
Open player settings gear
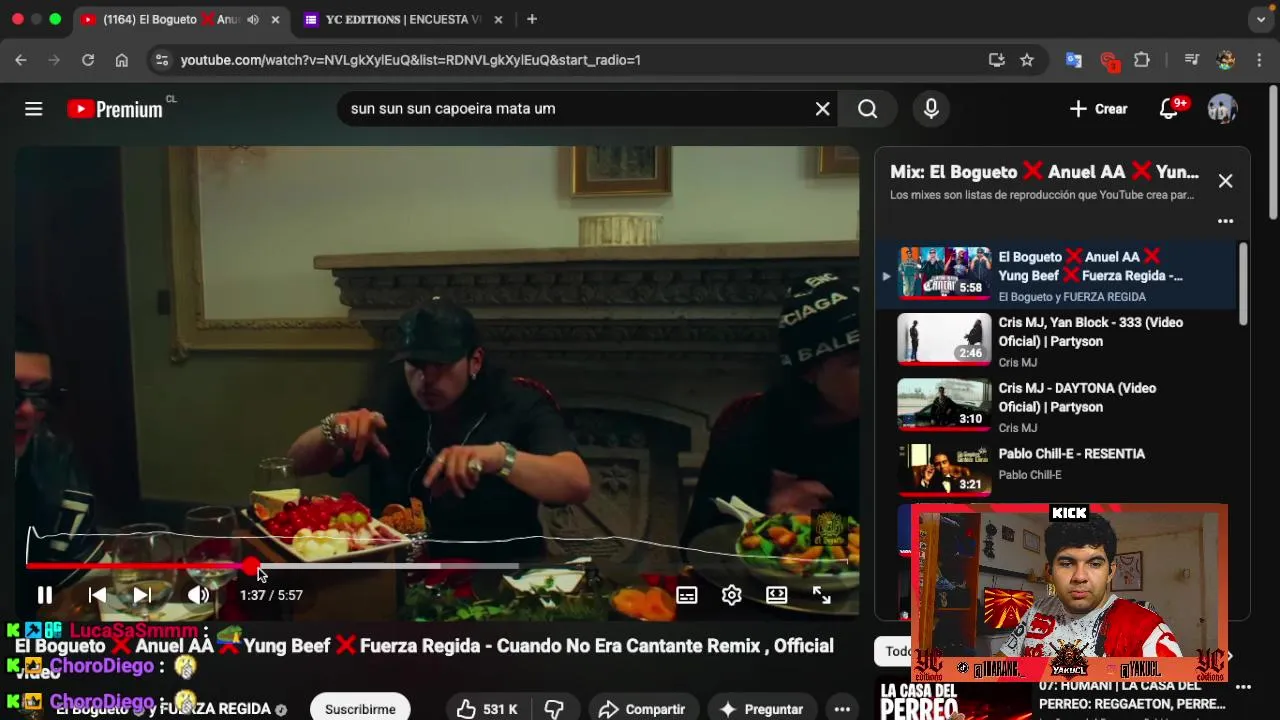tap(732, 595)
